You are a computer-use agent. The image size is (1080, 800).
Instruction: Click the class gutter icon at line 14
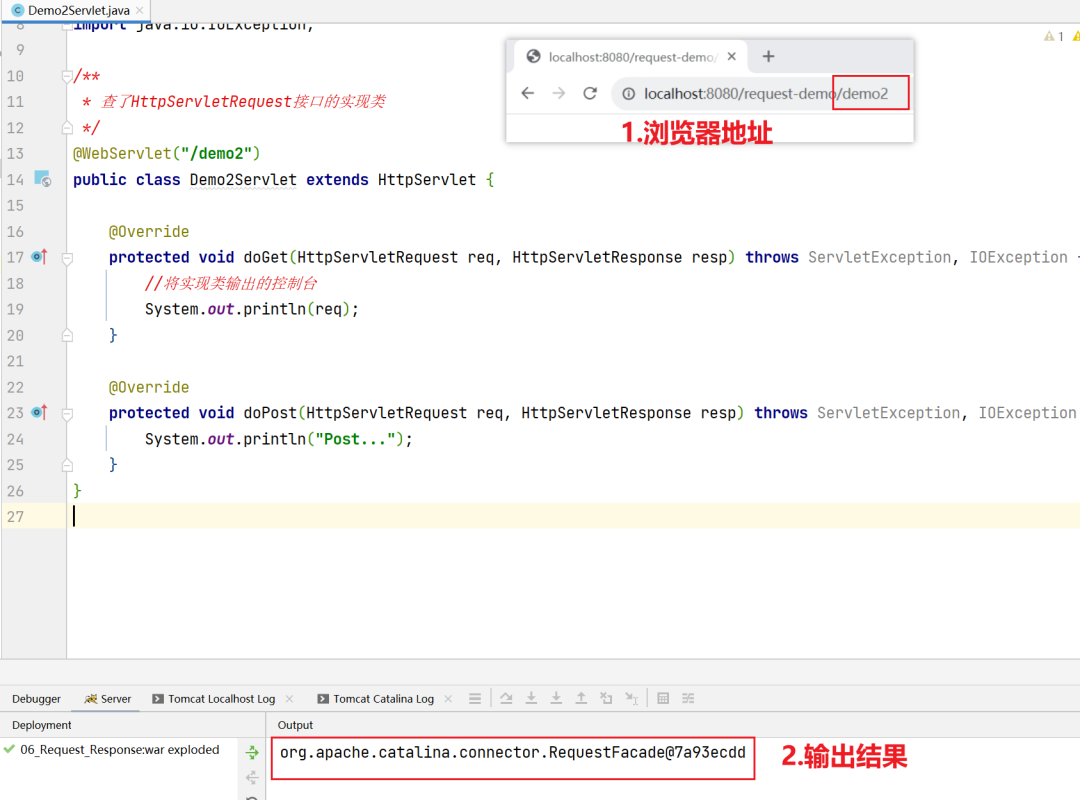click(42, 179)
